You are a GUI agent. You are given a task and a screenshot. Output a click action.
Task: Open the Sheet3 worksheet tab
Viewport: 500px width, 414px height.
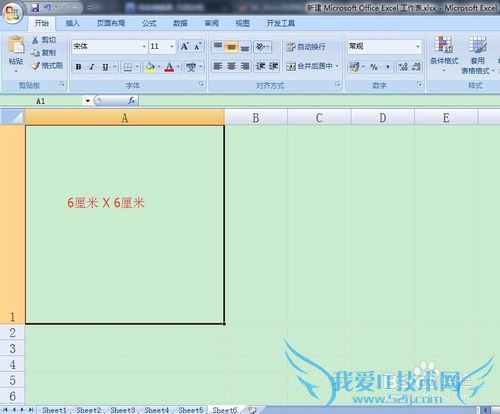[x=123, y=410]
